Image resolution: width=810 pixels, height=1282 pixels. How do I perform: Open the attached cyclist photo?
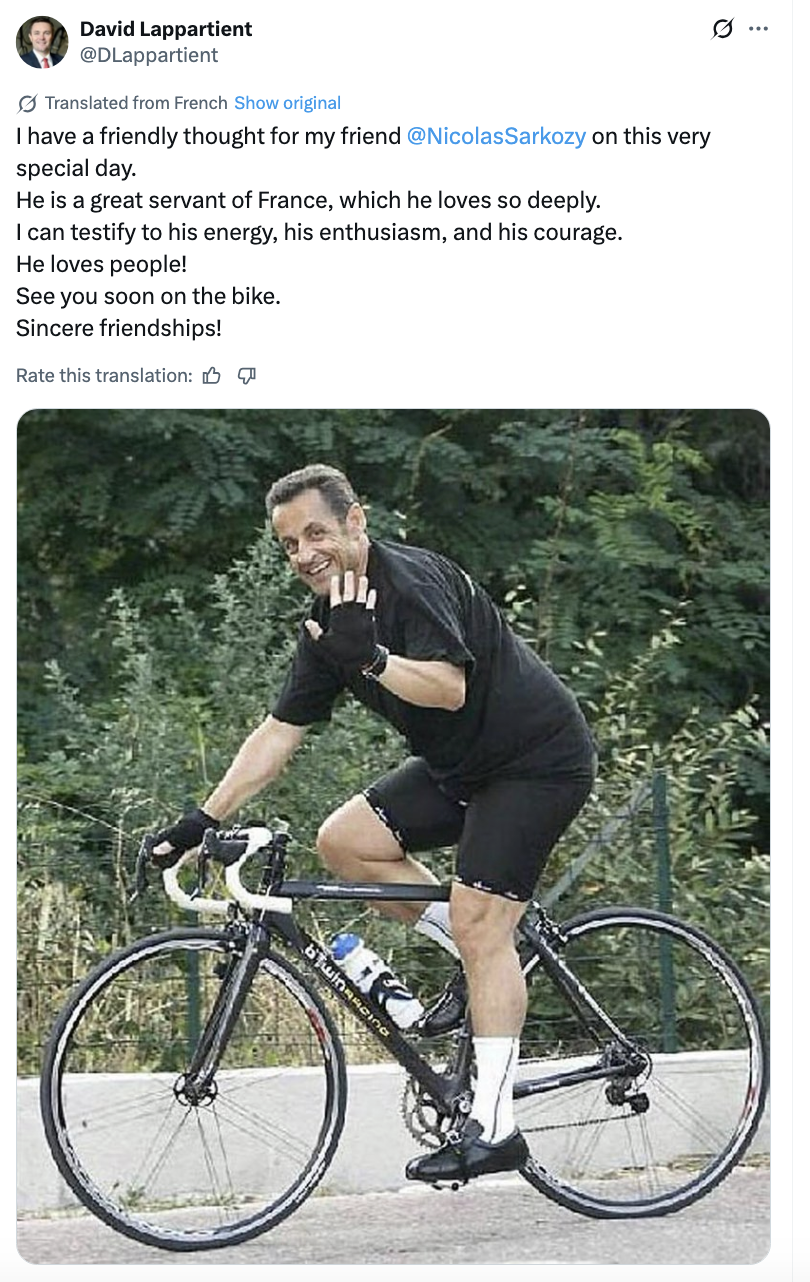click(393, 835)
